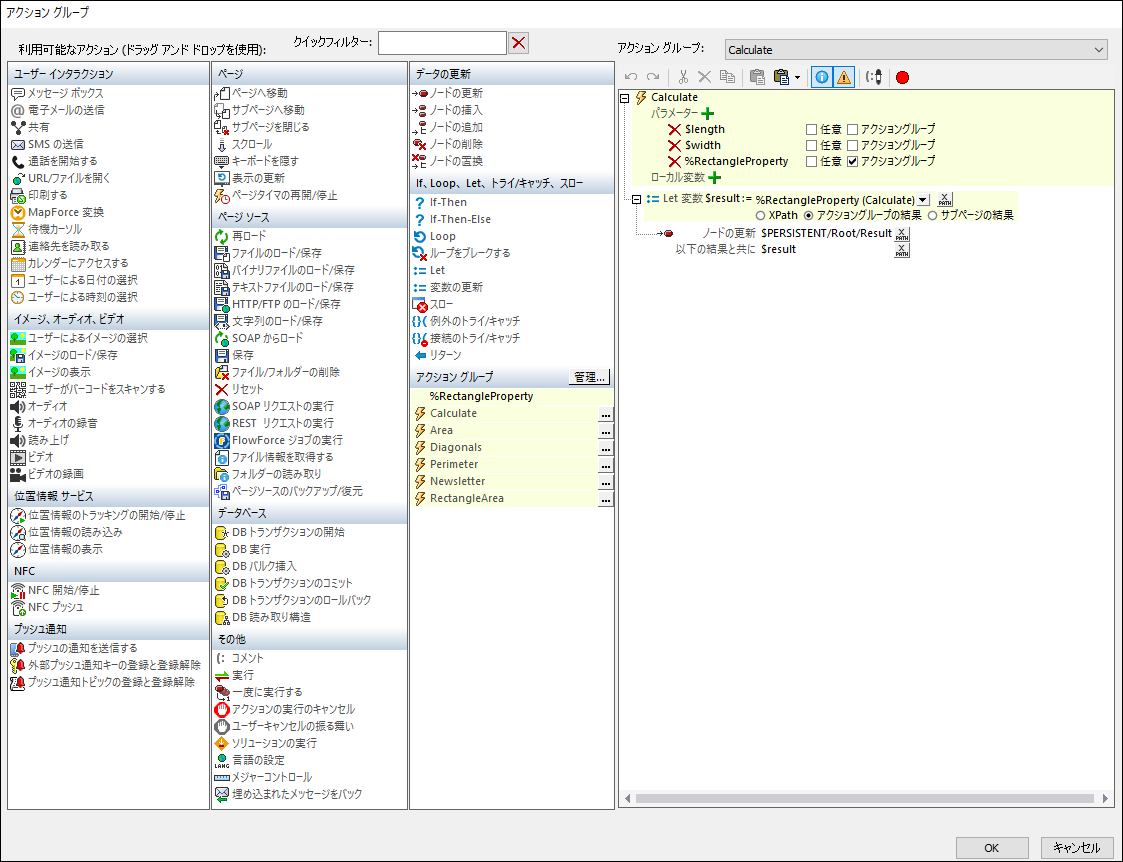Collapse the Calculate tree node
The width and height of the screenshot is (1123, 862).
pyautogui.click(x=626, y=98)
